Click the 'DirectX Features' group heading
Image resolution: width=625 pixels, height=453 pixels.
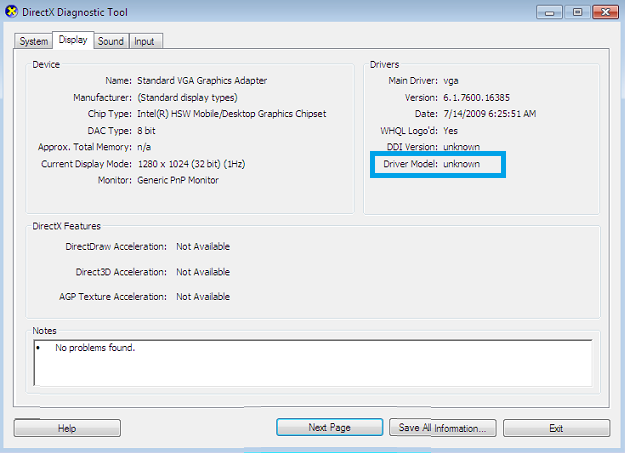click(67, 226)
